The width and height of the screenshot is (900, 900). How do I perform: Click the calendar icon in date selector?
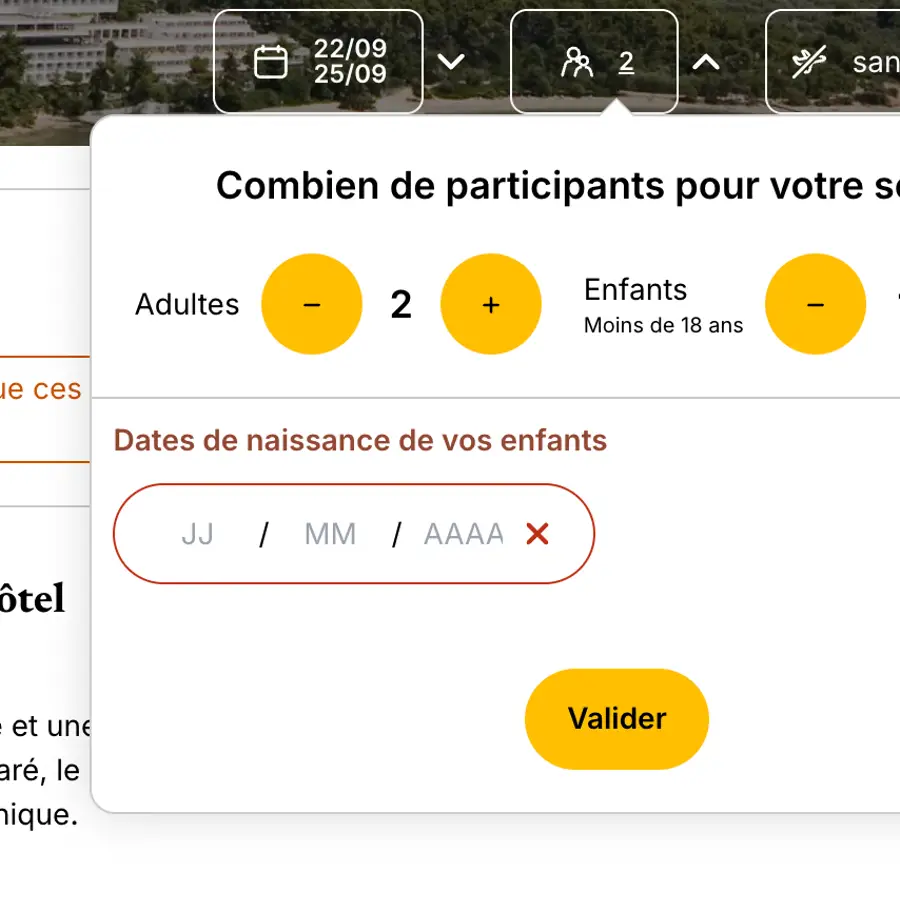[x=270, y=62]
